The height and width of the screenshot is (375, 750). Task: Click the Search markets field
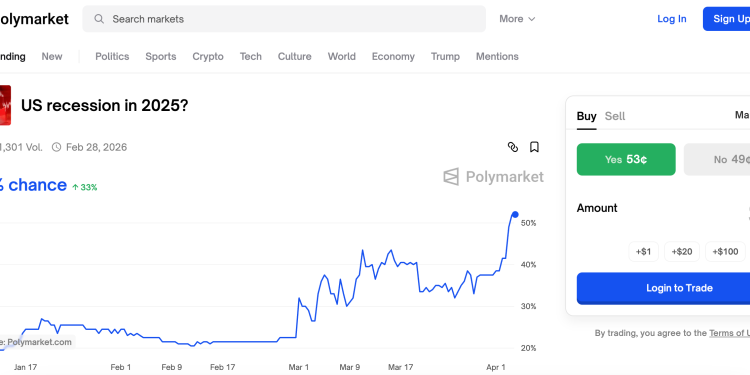pyautogui.click(x=284, y=19)
